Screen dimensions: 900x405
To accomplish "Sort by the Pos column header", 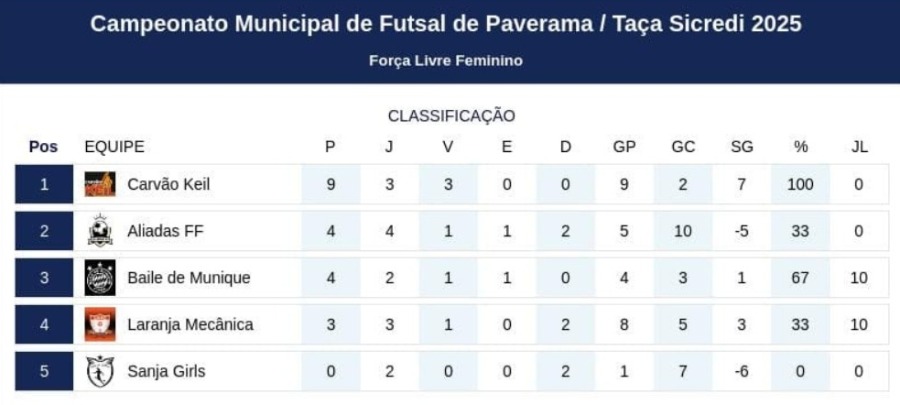I will (x=44, y=147).
